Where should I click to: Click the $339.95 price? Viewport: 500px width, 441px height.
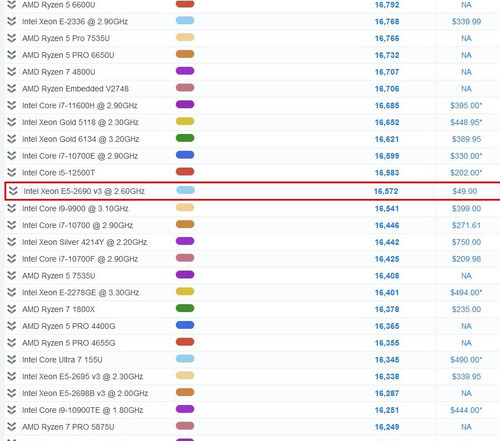pos(466,376)
